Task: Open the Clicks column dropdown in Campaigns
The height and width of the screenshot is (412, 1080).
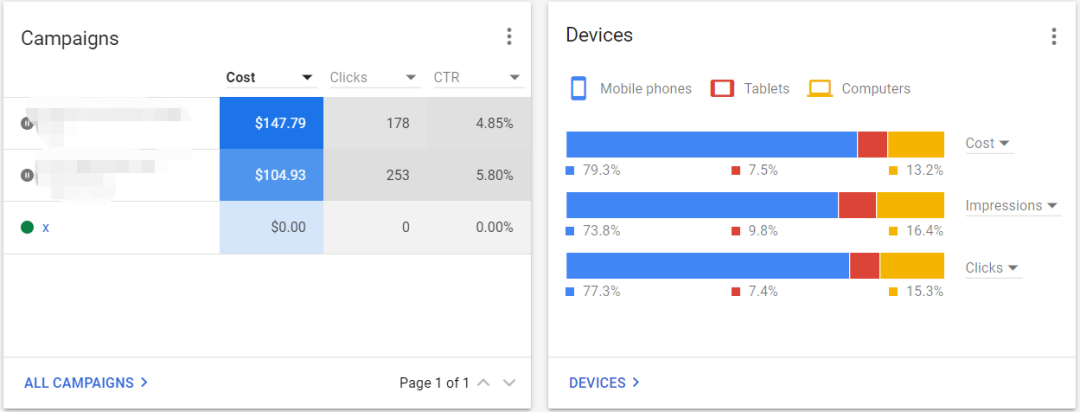Action: point(411,77)
